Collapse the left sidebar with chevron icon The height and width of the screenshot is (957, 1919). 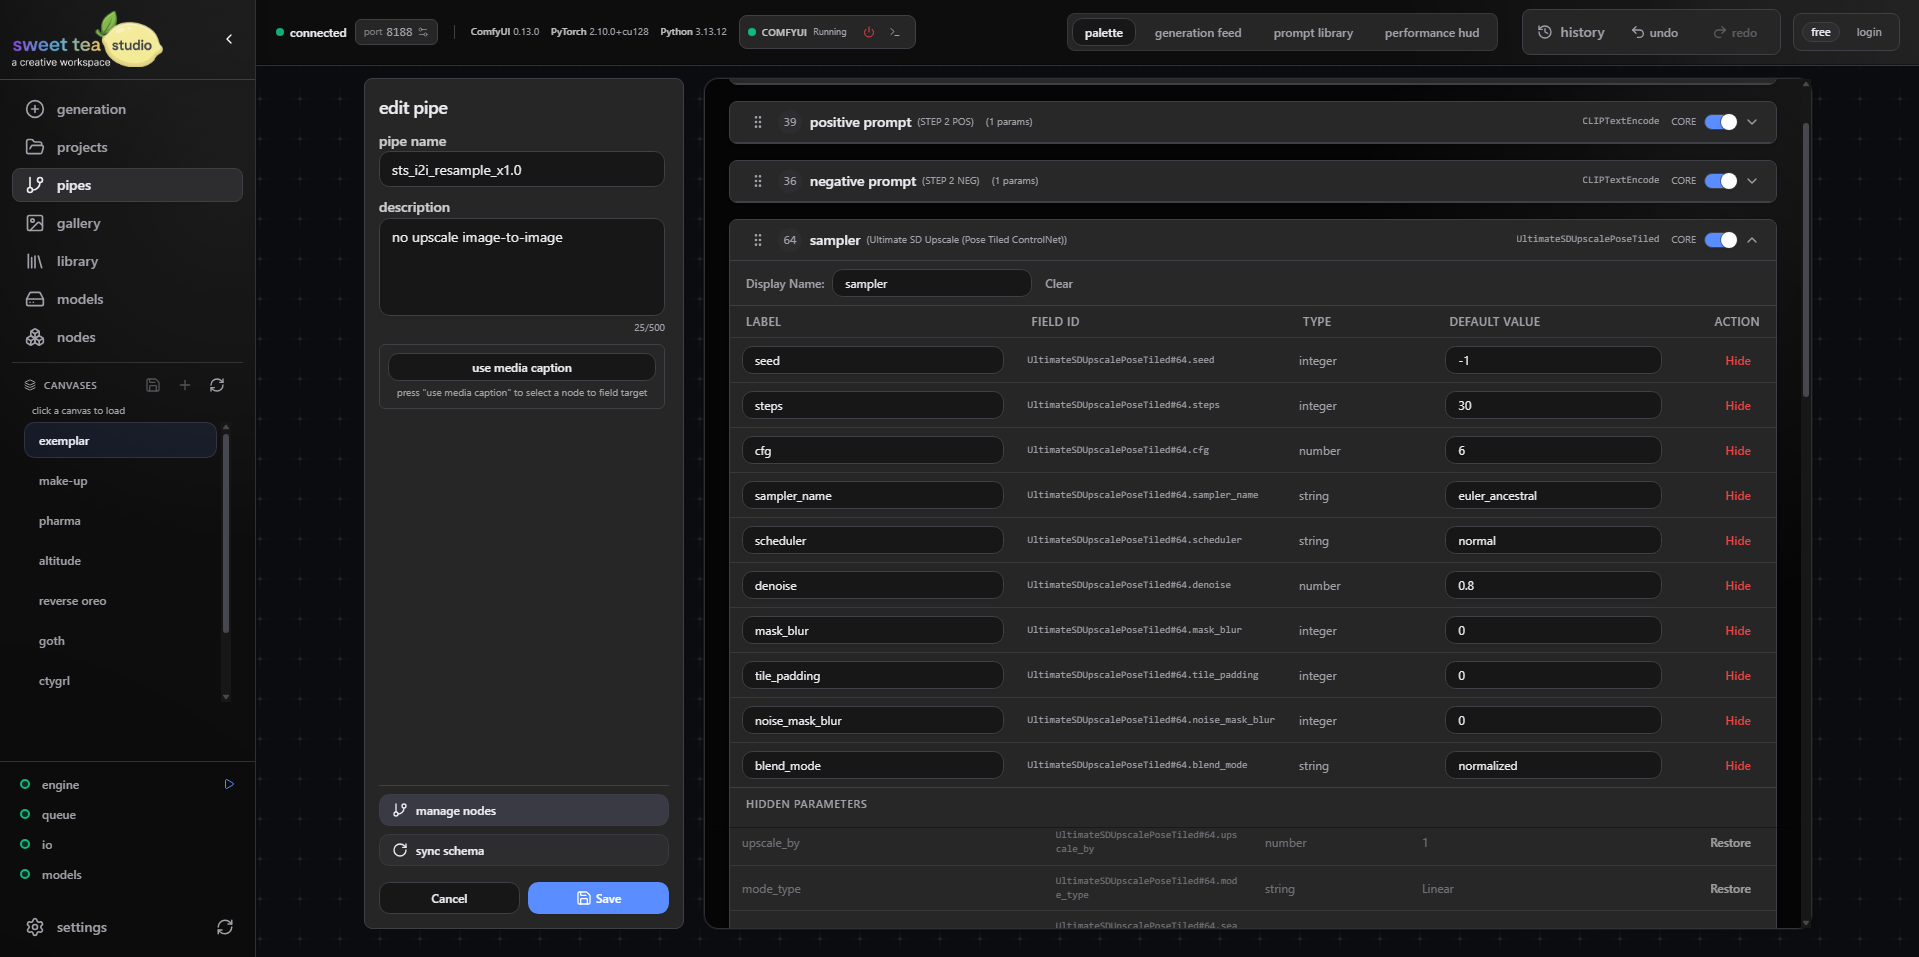click(x=229, y=39)
